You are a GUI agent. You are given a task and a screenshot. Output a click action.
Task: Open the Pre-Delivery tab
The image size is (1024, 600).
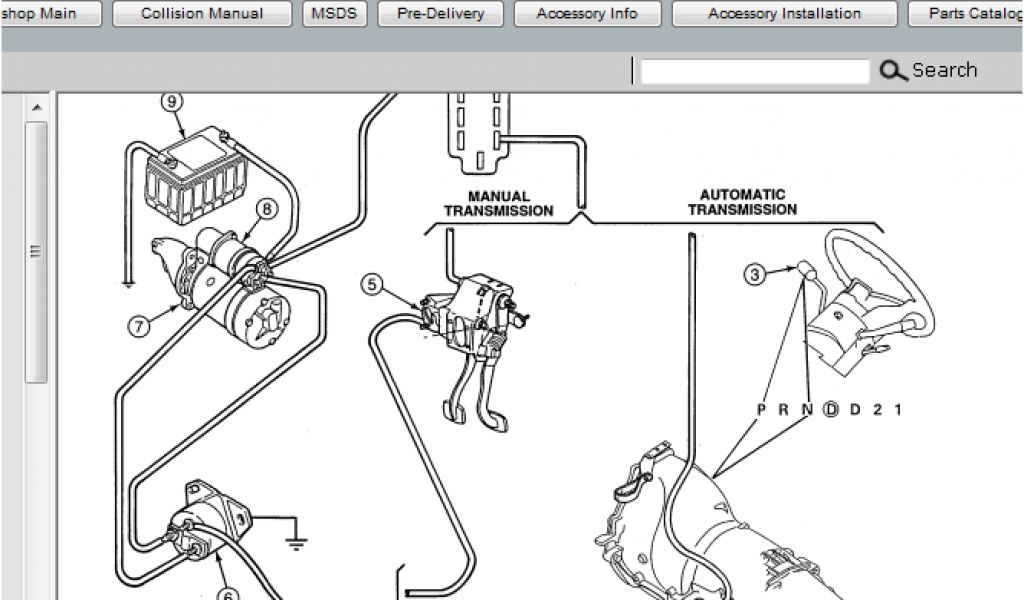440,14
